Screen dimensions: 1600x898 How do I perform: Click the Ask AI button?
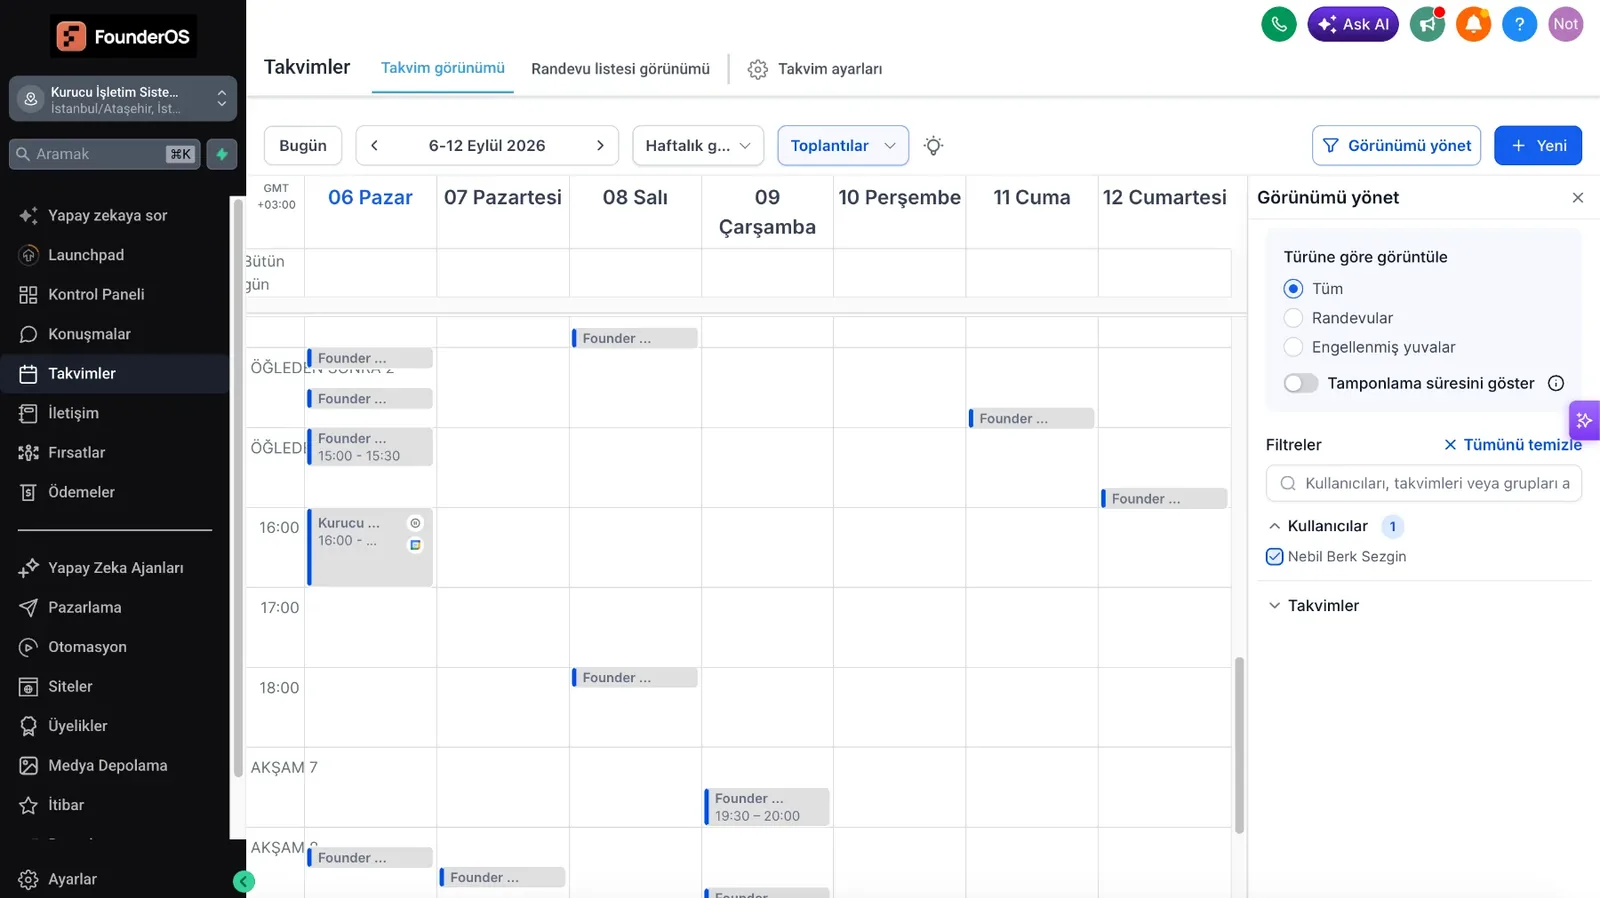1353,24
